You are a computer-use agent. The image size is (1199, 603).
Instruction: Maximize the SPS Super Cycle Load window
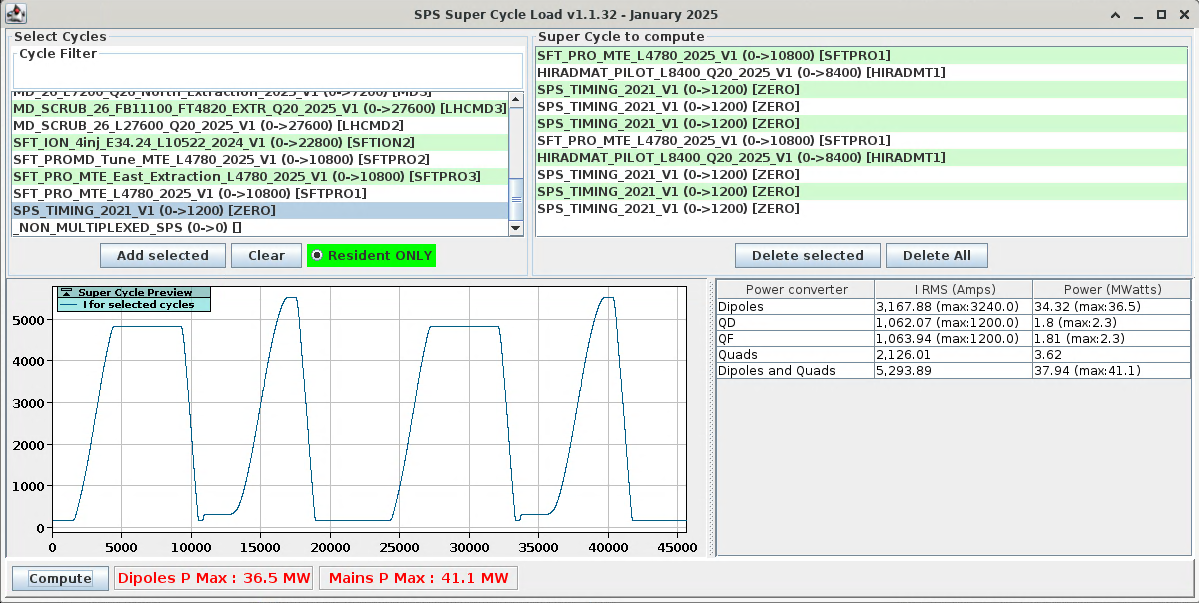1161,15
